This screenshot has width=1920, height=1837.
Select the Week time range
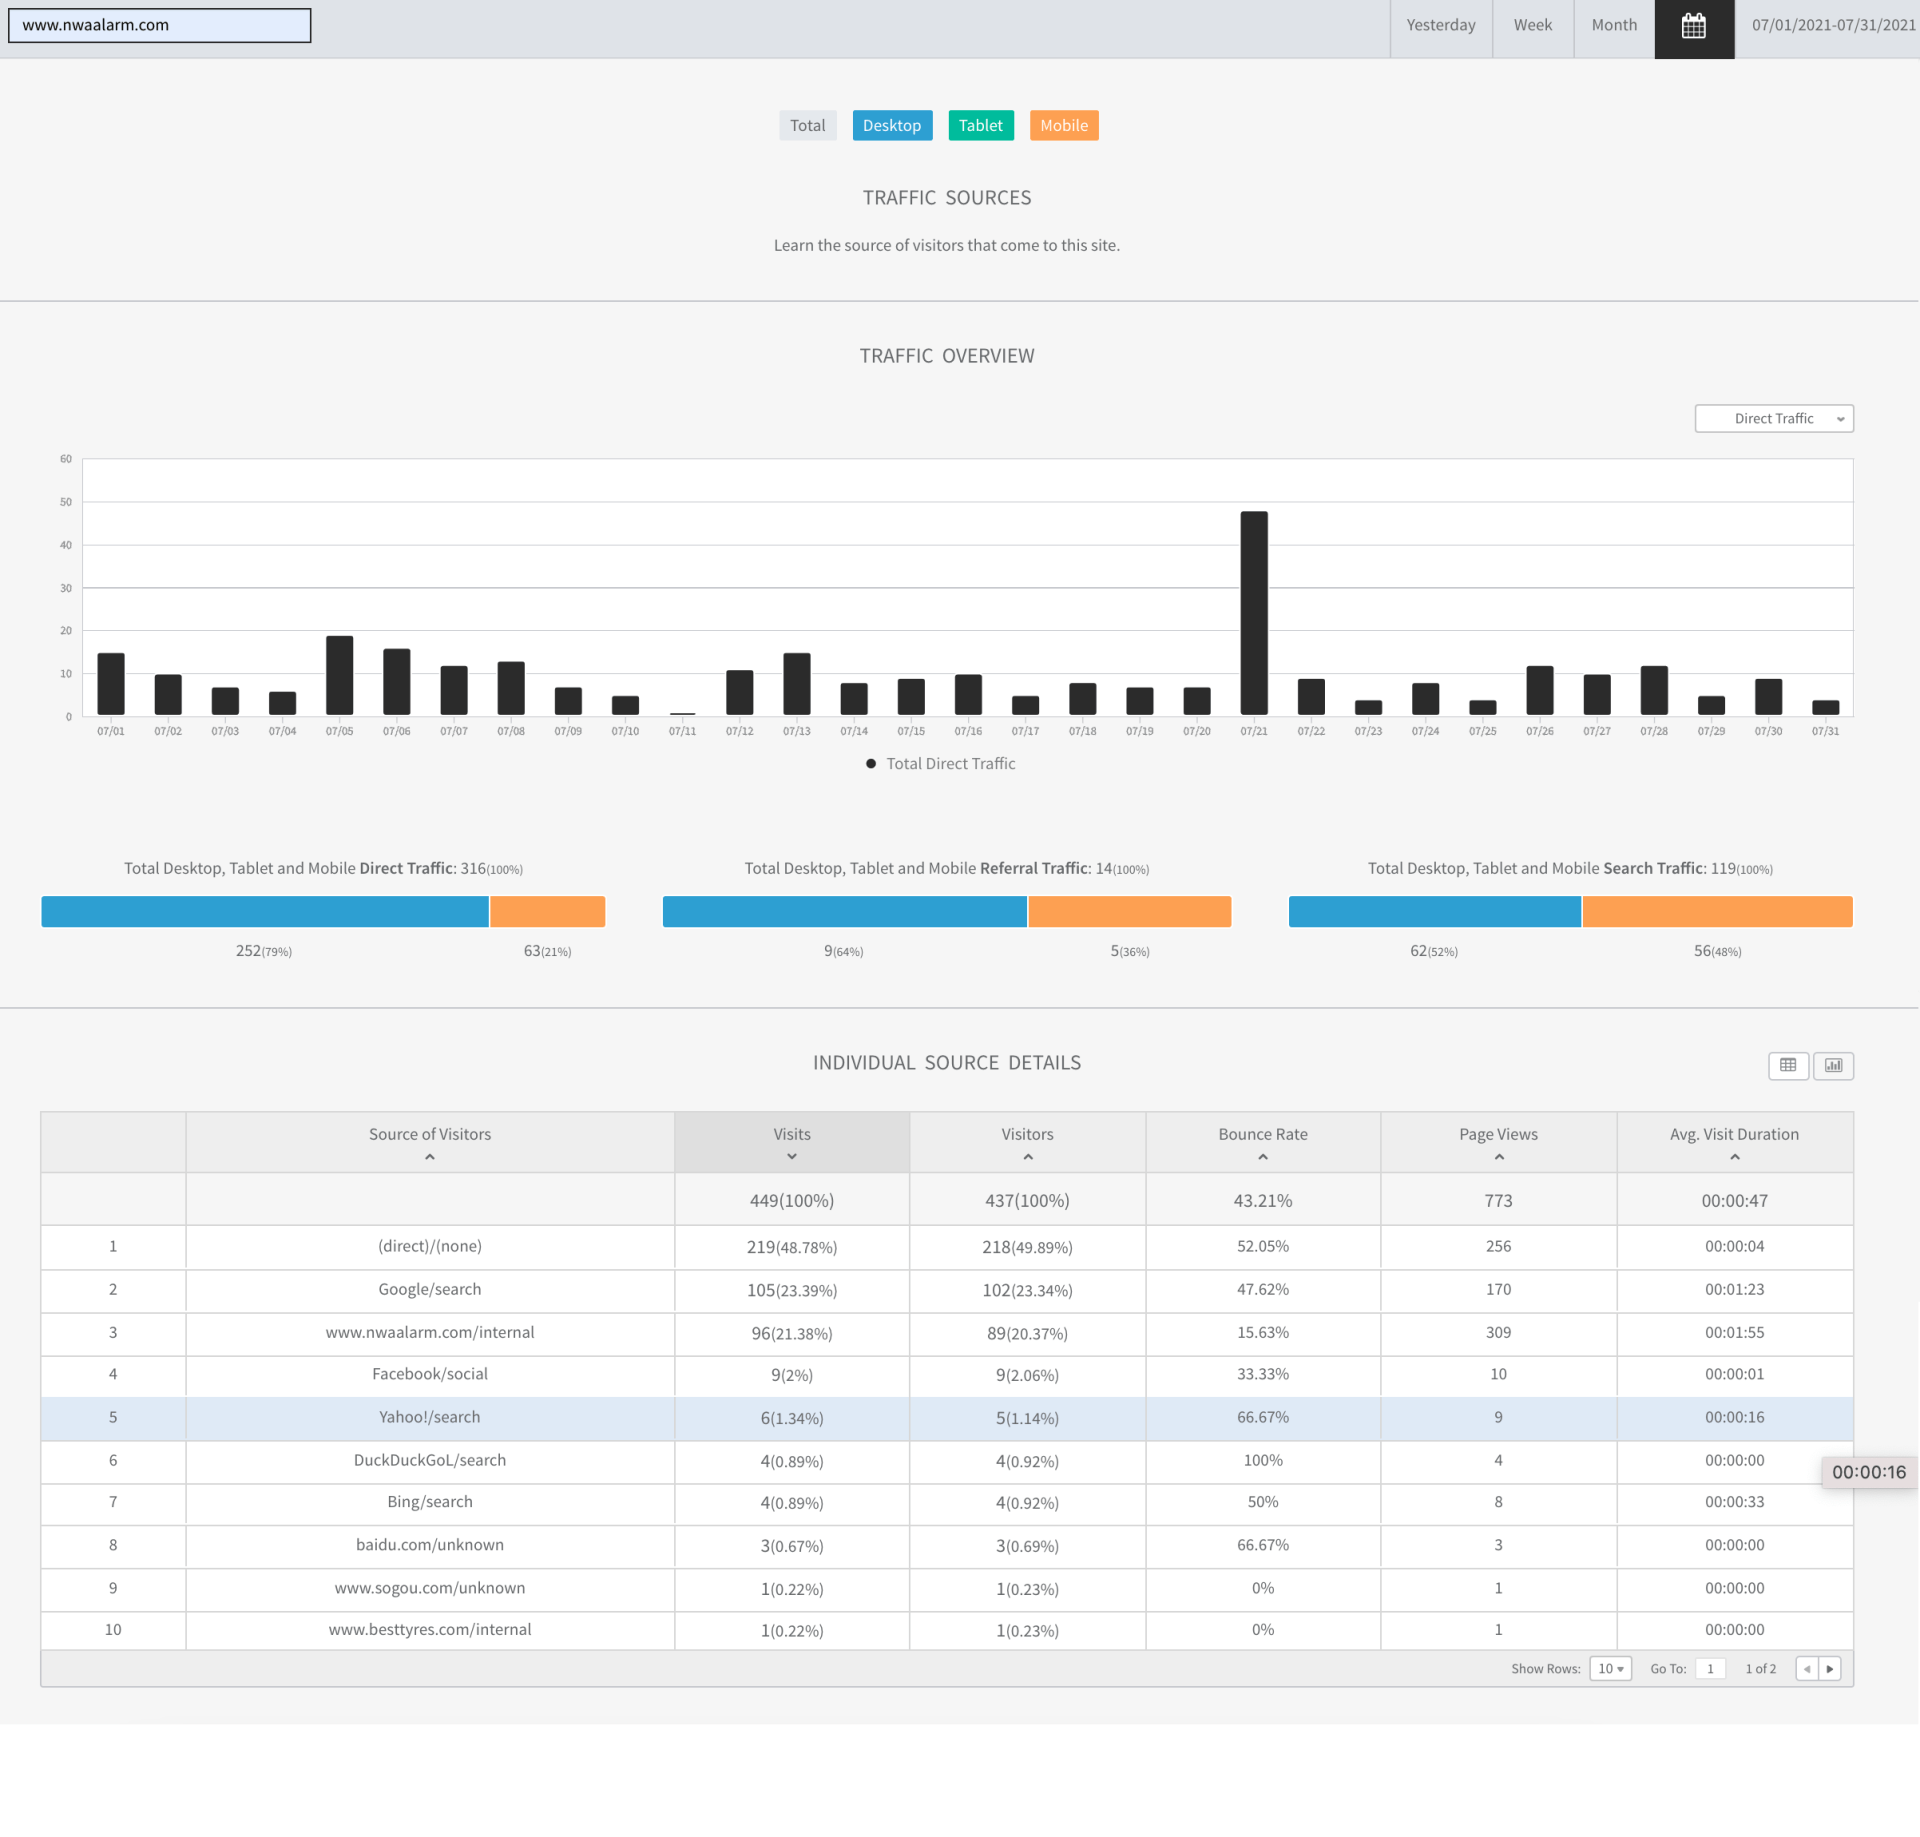pos(1532,27)
